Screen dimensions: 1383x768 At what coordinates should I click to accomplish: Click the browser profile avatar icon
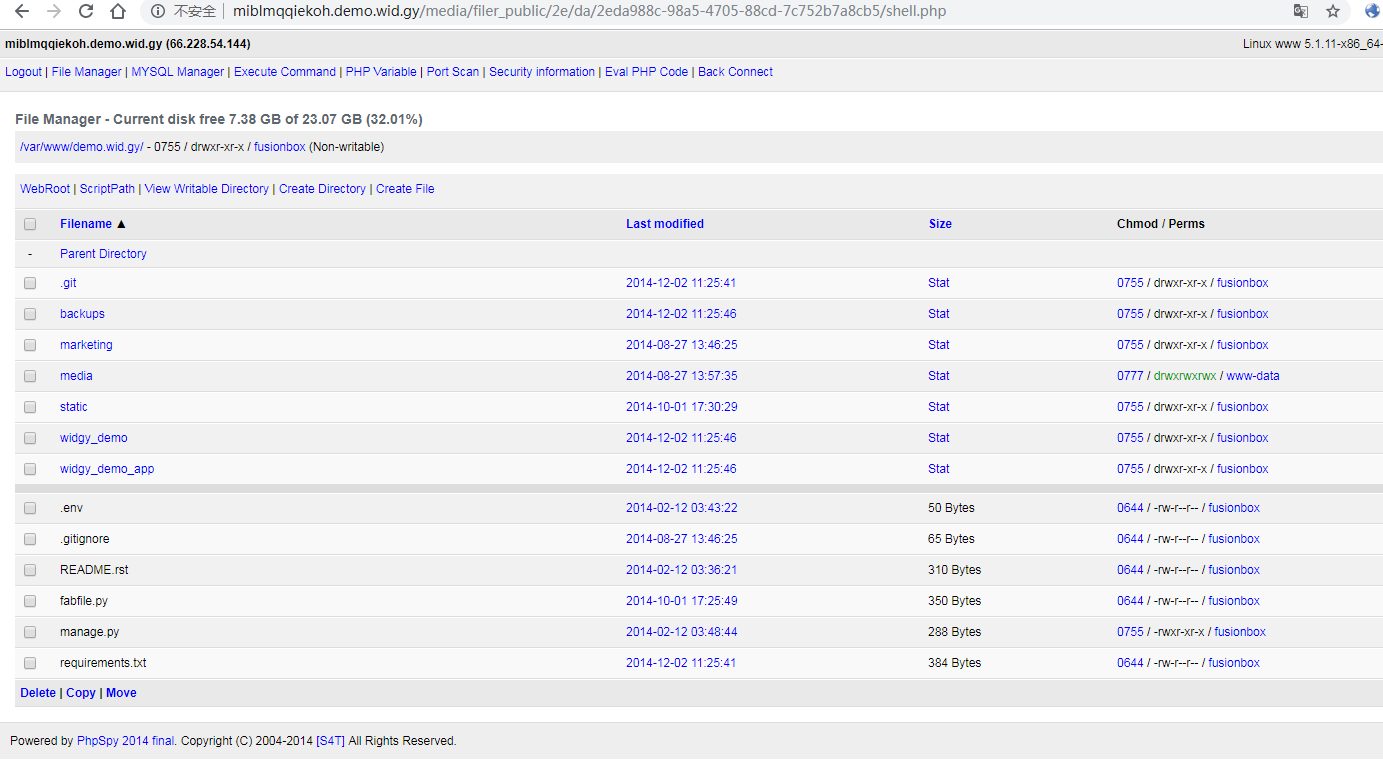click(1368, 11)
